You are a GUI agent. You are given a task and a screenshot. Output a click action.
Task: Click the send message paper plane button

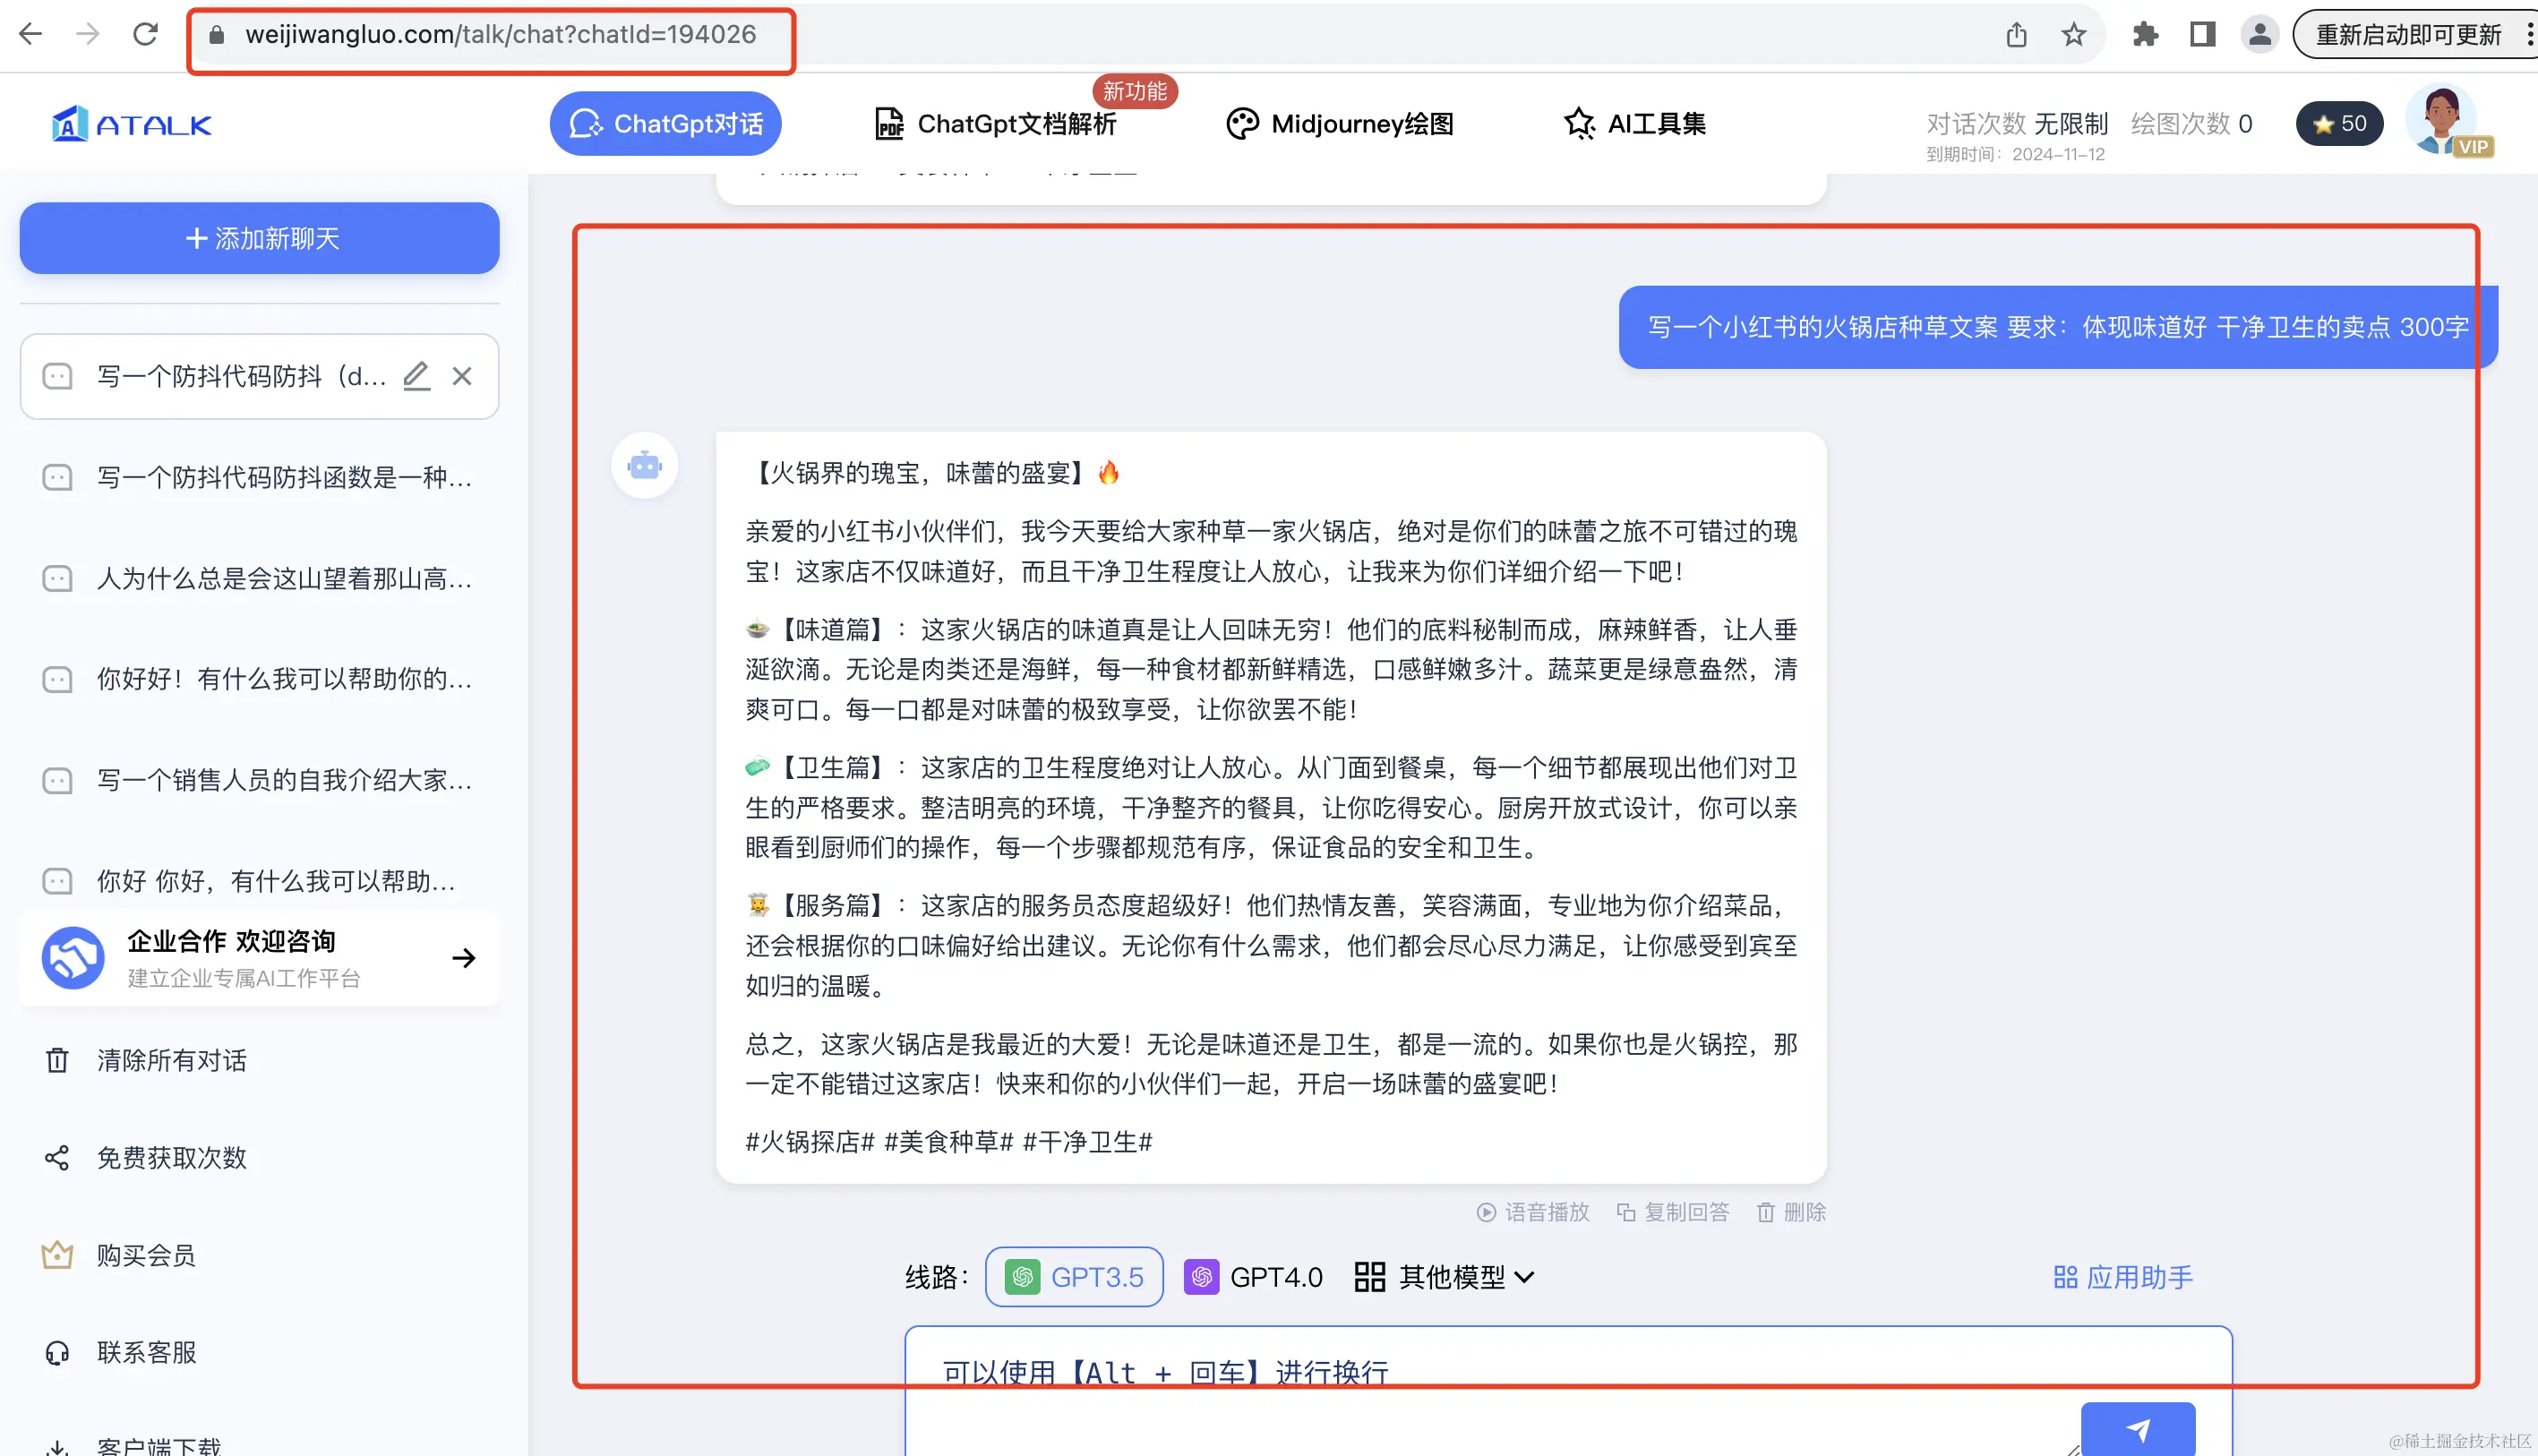pos(2137,1428)
